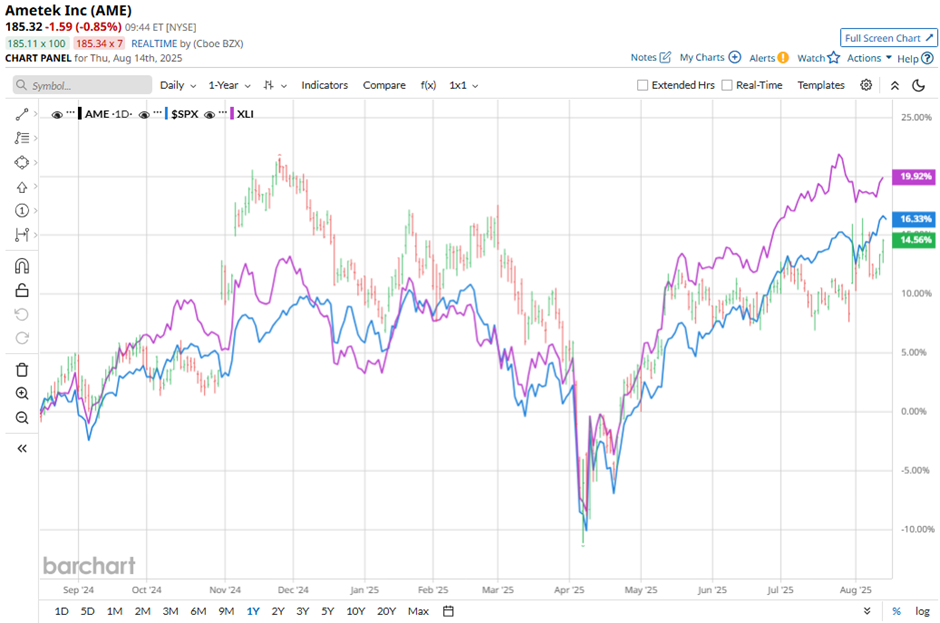Click the blue $SPX series color bar
This screenshot has height=623, width=940.
(x=167, y=113)
